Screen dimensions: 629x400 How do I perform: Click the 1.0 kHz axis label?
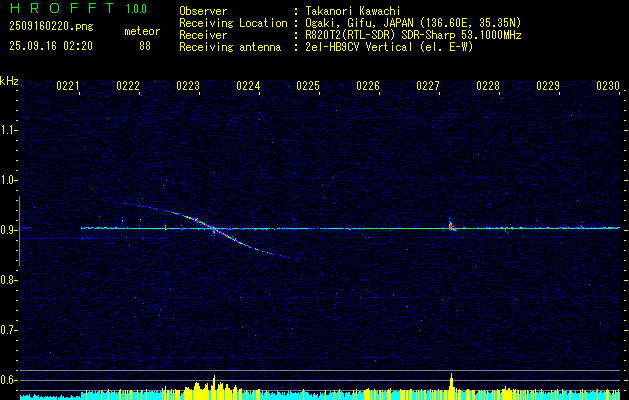[8, 180]
